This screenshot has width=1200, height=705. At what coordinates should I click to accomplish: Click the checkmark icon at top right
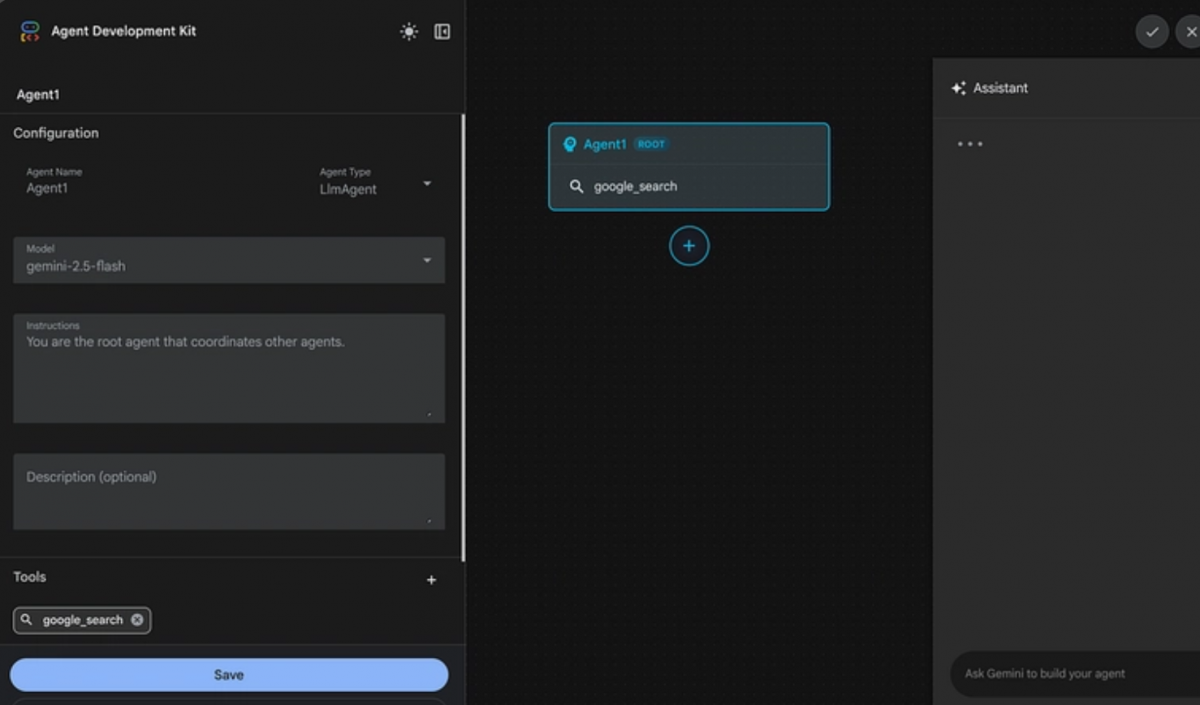(x=1152, y=31)
